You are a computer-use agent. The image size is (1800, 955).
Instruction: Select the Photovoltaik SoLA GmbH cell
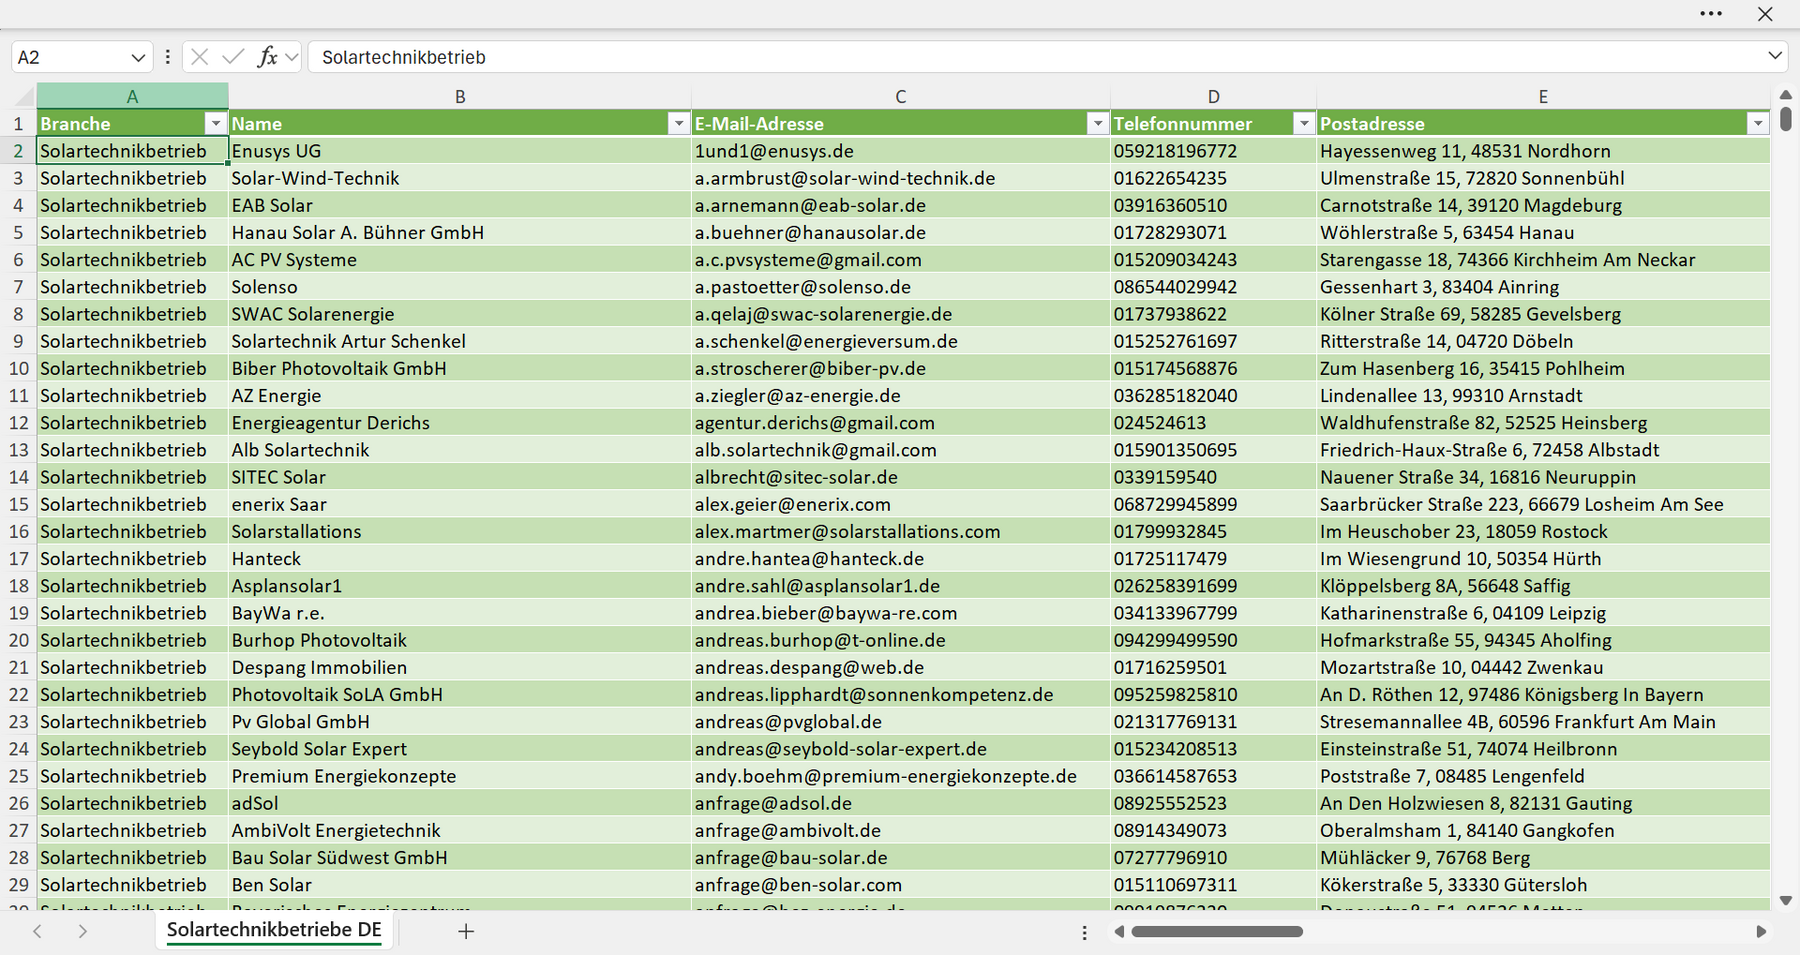(x=460, y=694)
